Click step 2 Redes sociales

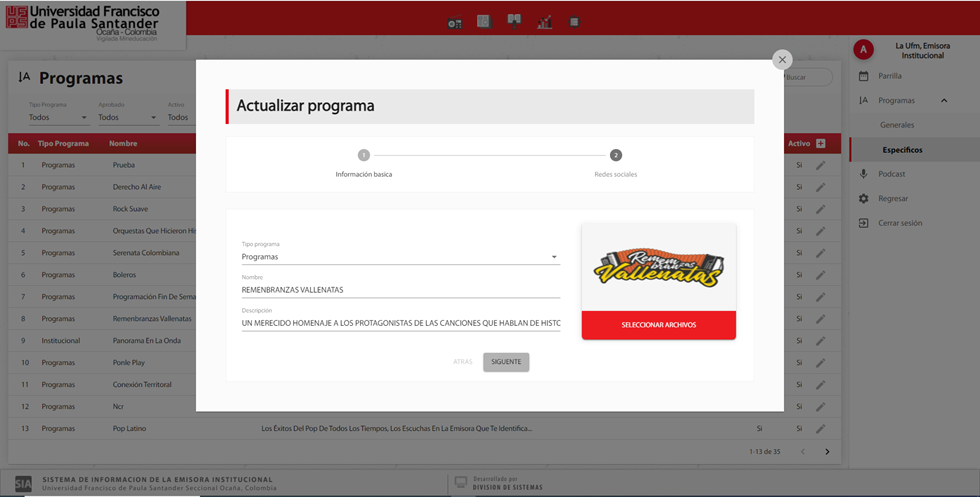615,155
